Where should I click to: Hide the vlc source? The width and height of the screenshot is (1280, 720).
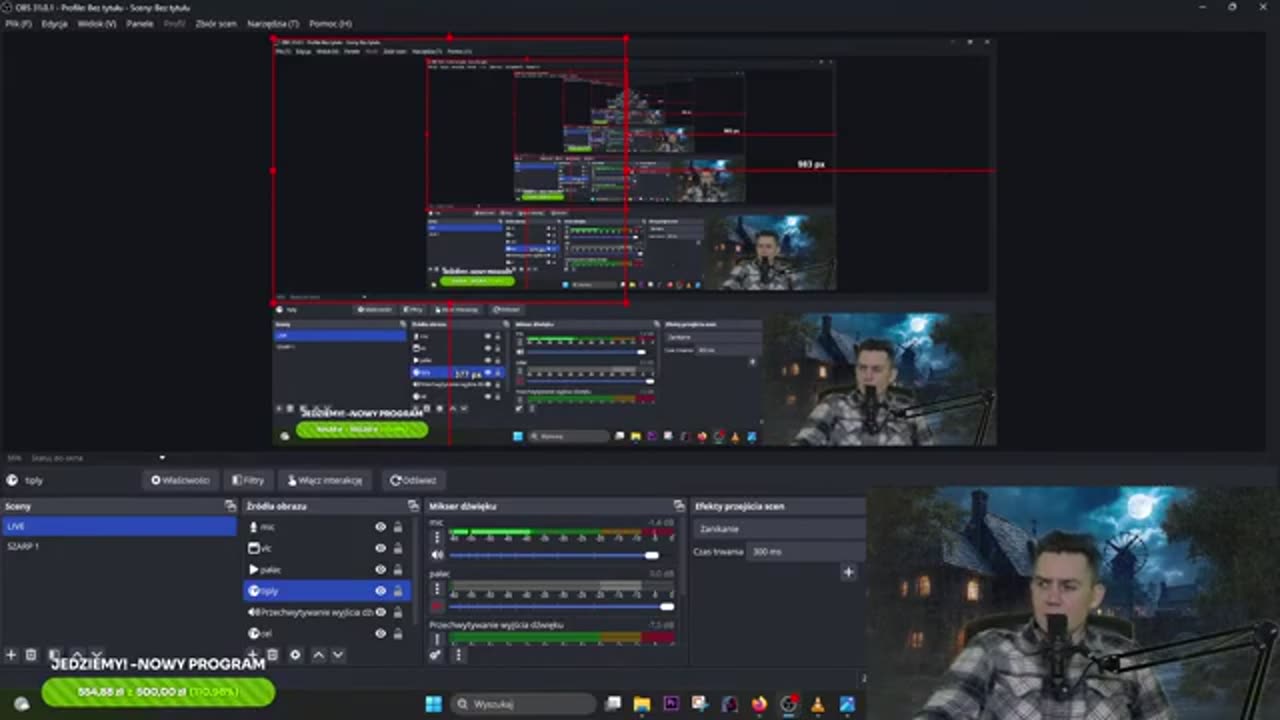pyautogui.click(x=380, y=548)
